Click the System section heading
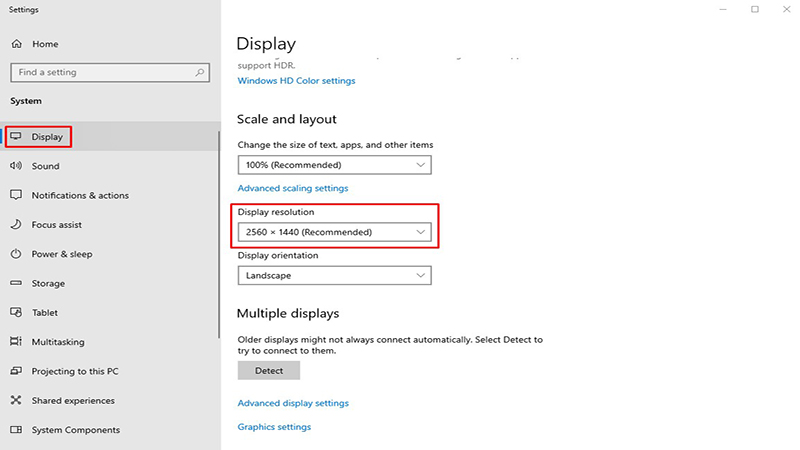The image size is (800, 450). point(26,101)
